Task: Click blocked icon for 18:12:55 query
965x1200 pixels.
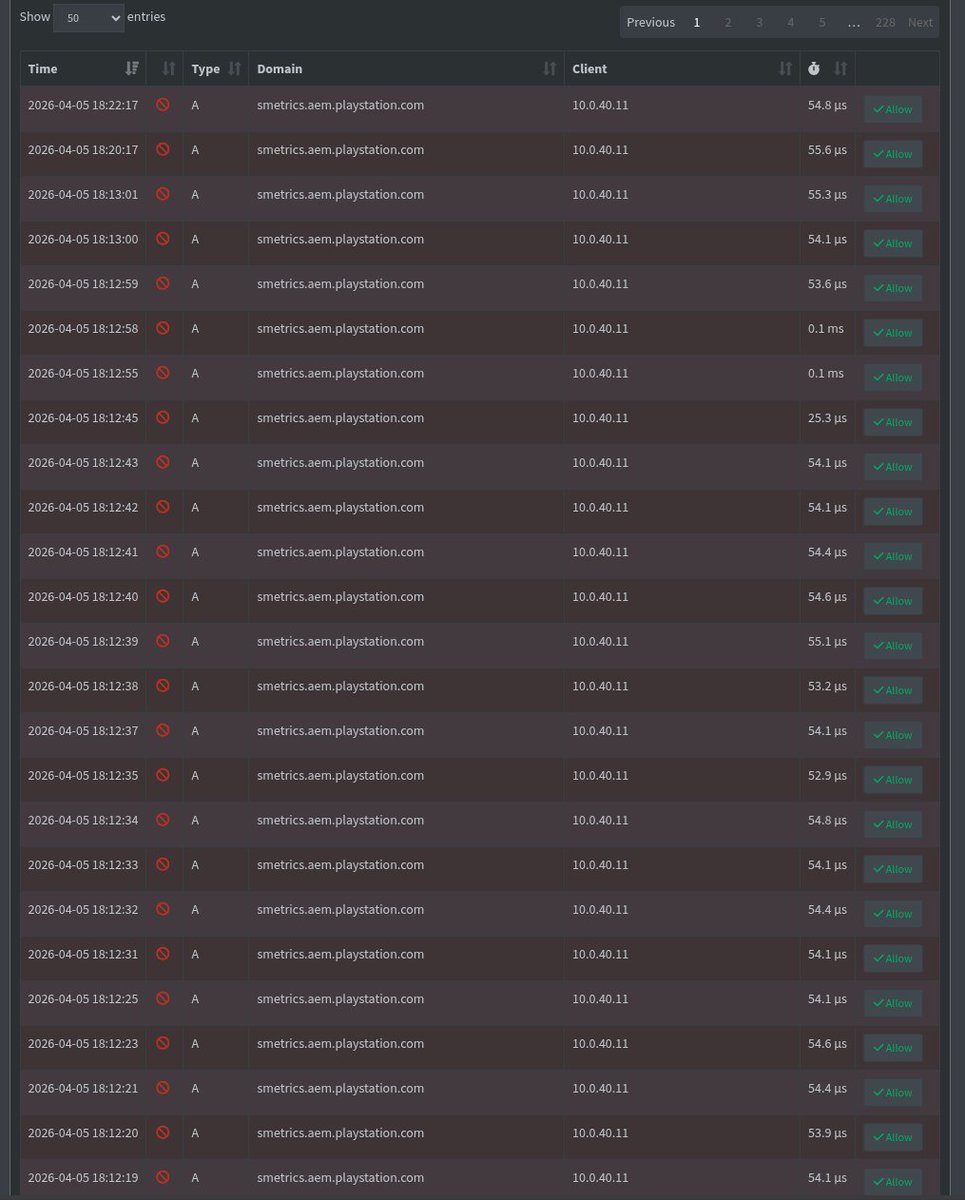Action: pyautogui.click(x=163, y=372)
